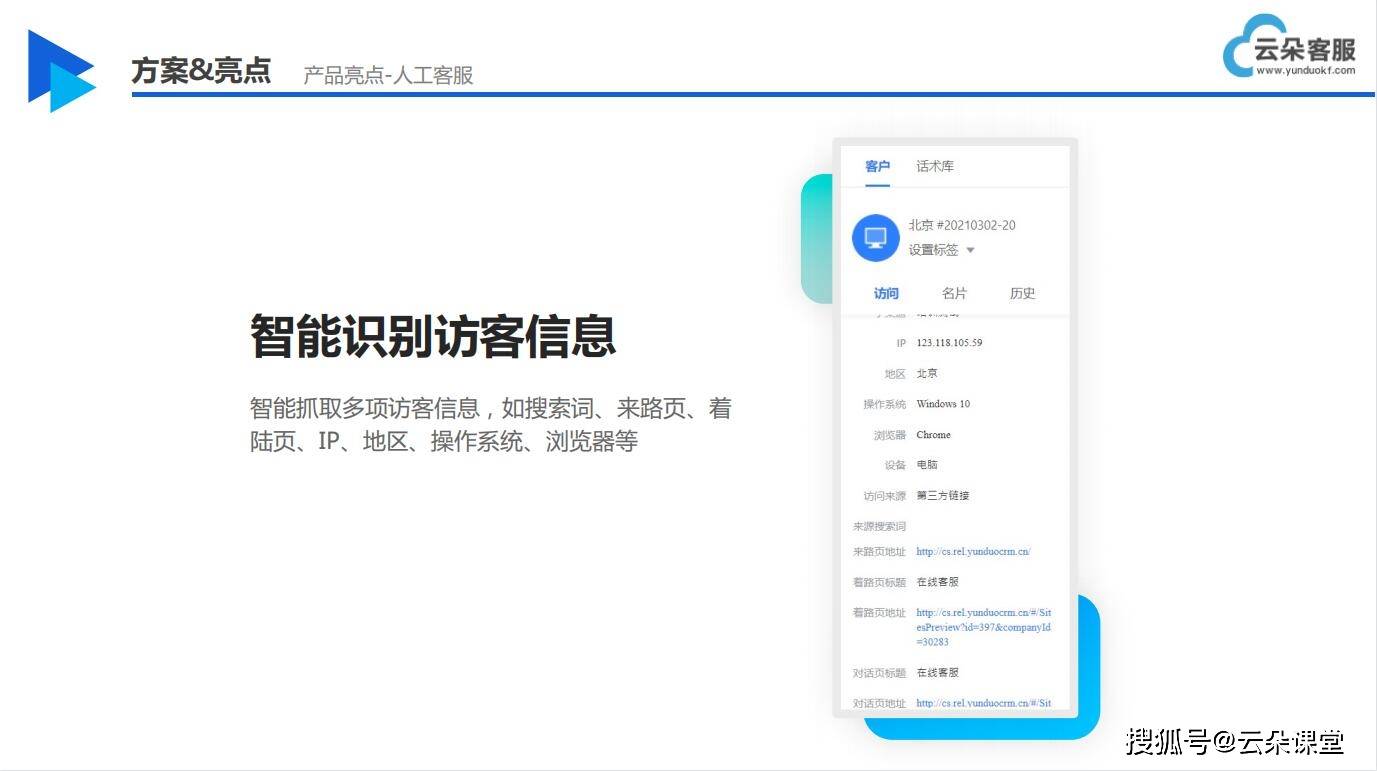Image resolution: width=1377 pixels, height=771 pixels.
Task: Switch to the 历史 tab
Action: [x=1022, y=293]
